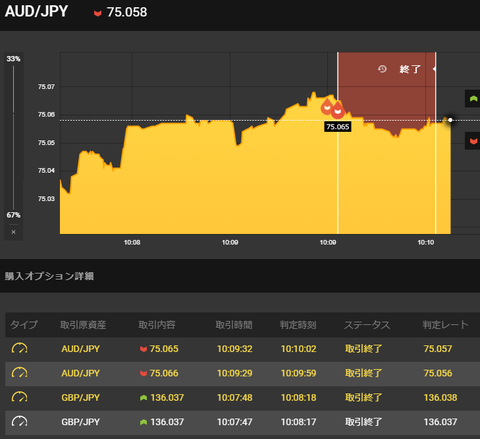The height and width of the screenshot is (439, 480).
Task: Click the 終了 label on the chart
Action: click(x=410, y=69)
